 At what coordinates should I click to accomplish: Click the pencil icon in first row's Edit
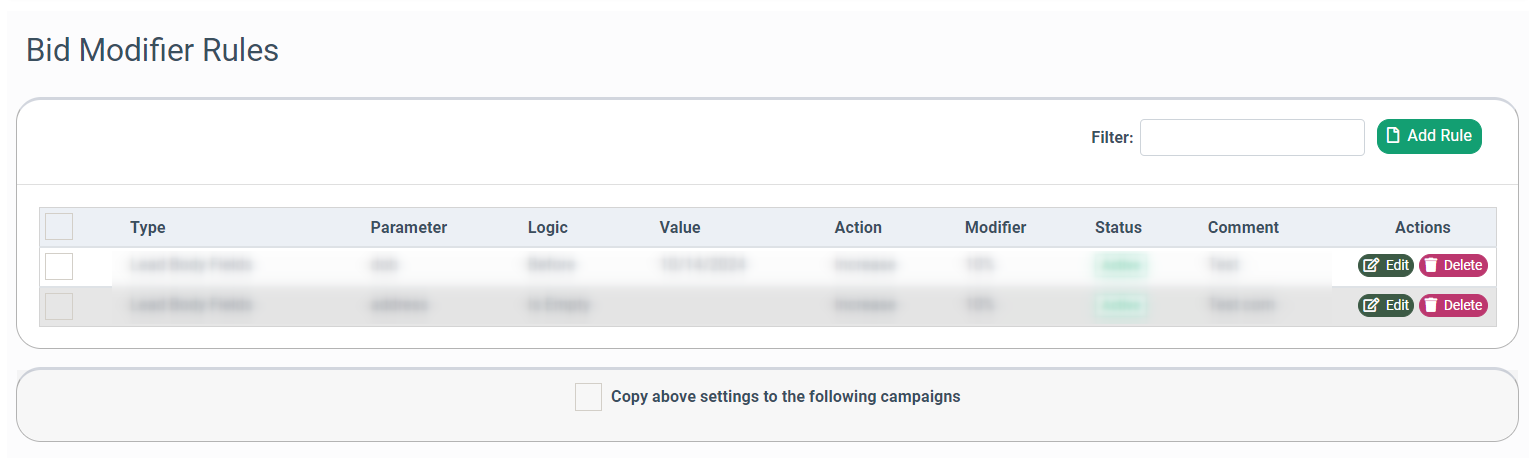tap(1371, 265)
